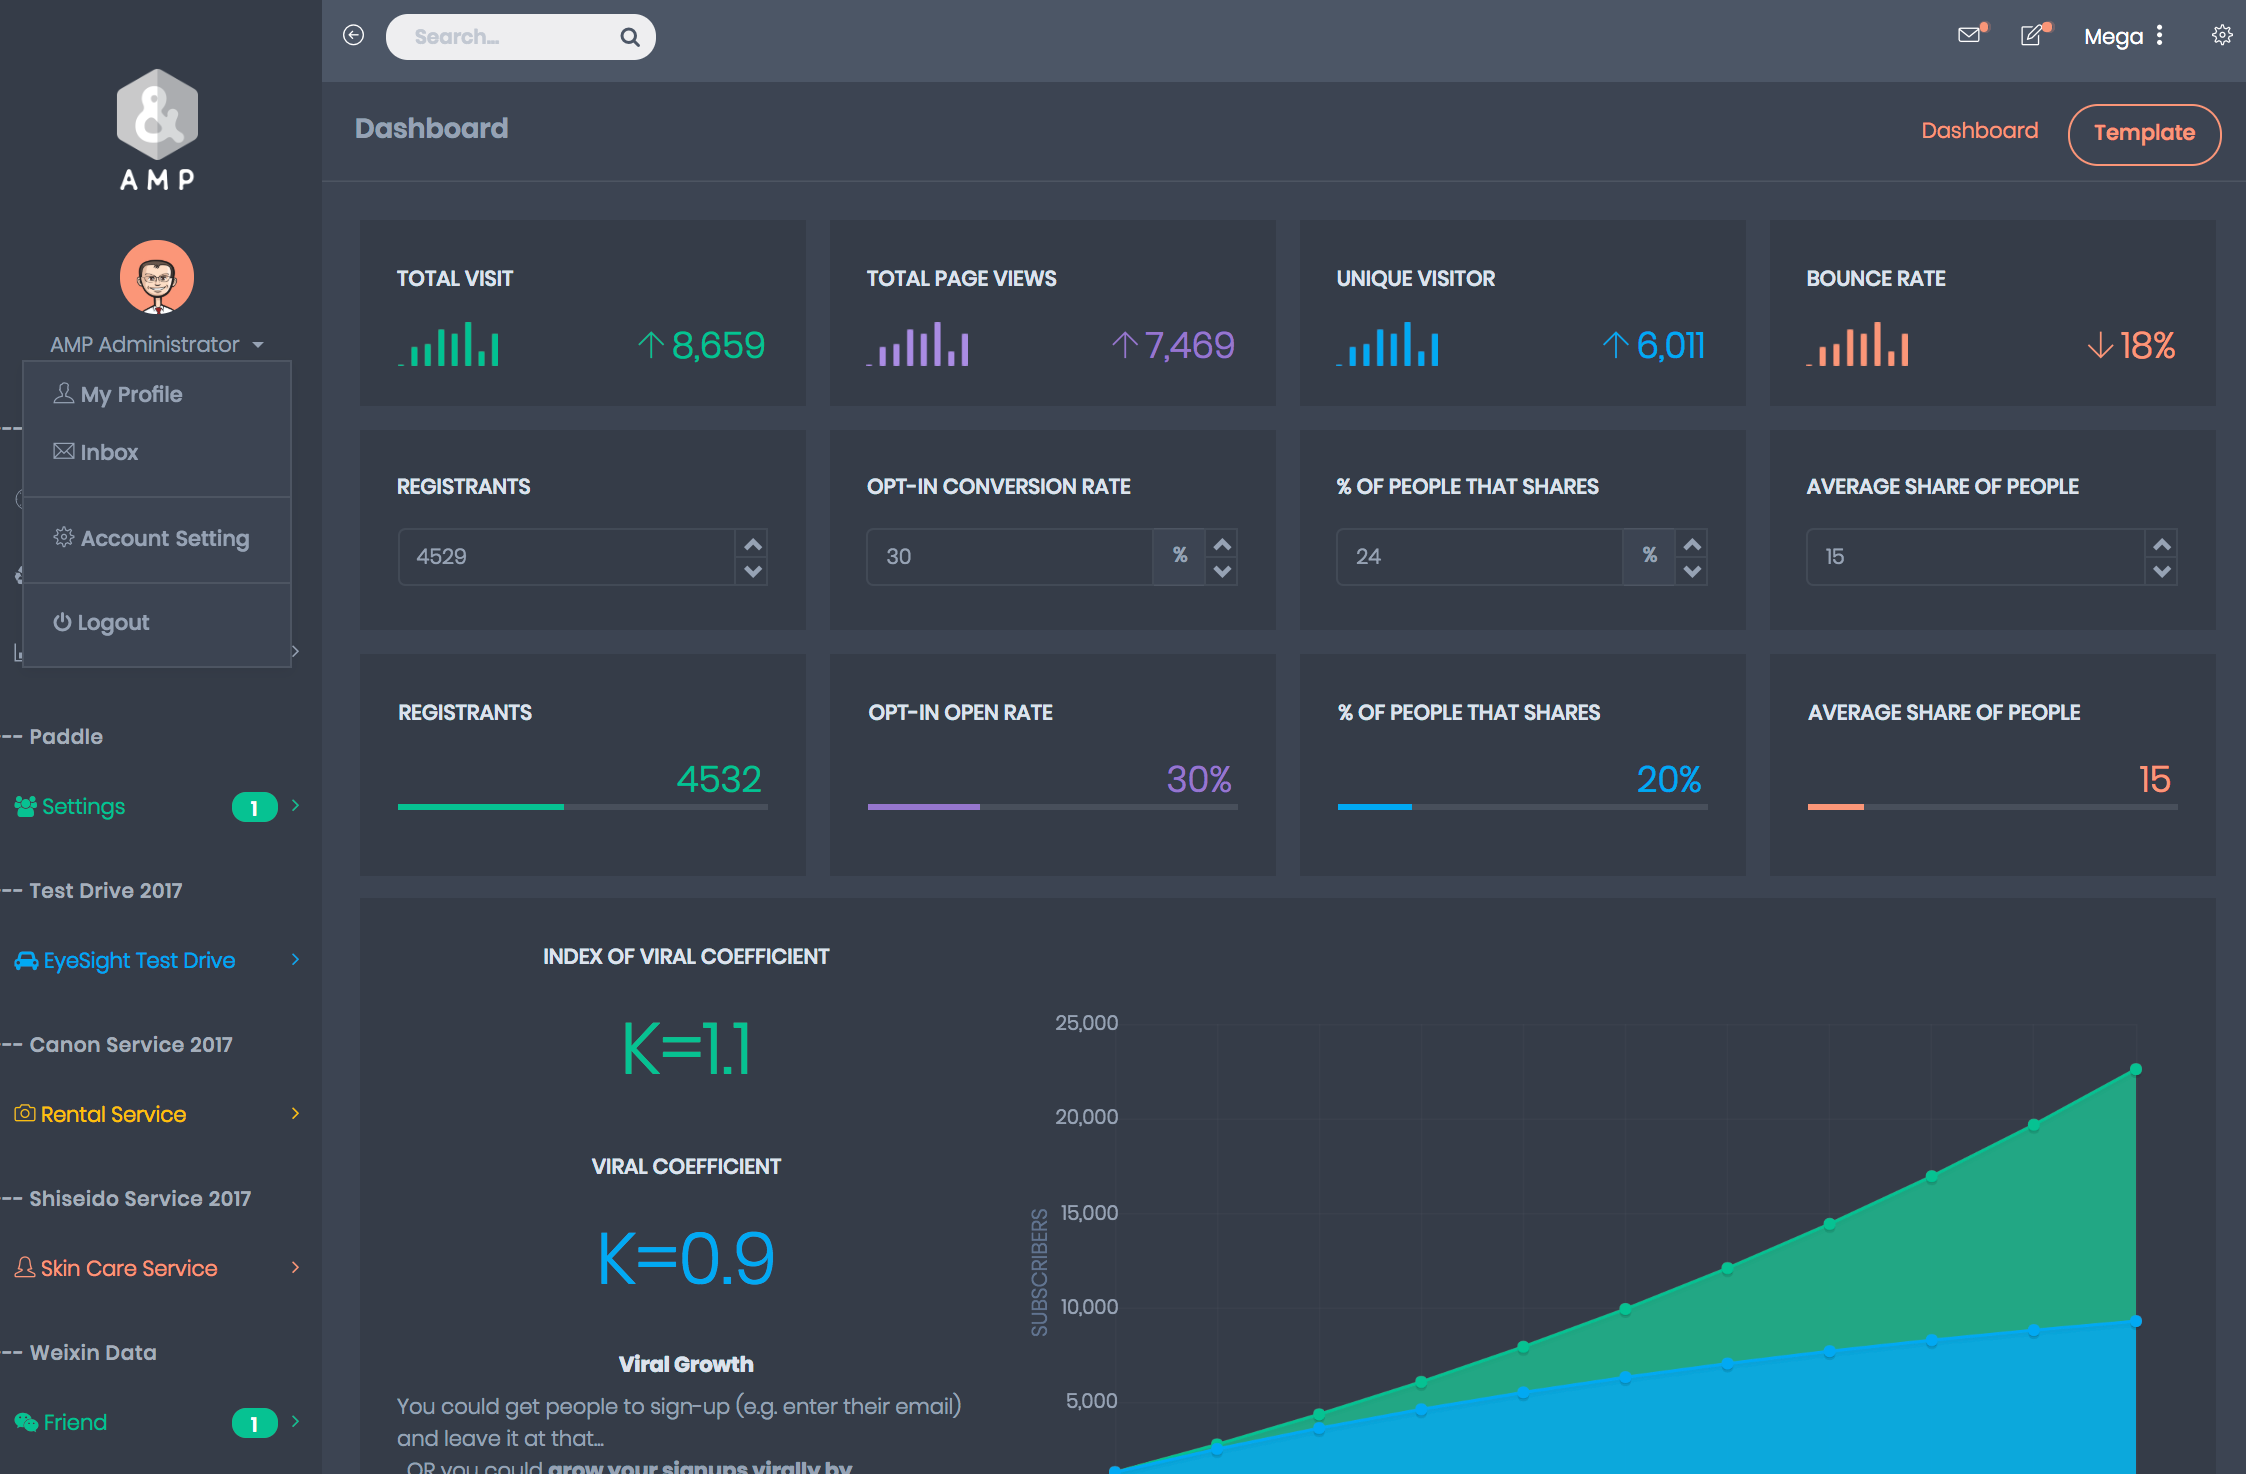Click the top green chart data point
Viewport: 2246px width, 1474px height.
[2136, 1069]
